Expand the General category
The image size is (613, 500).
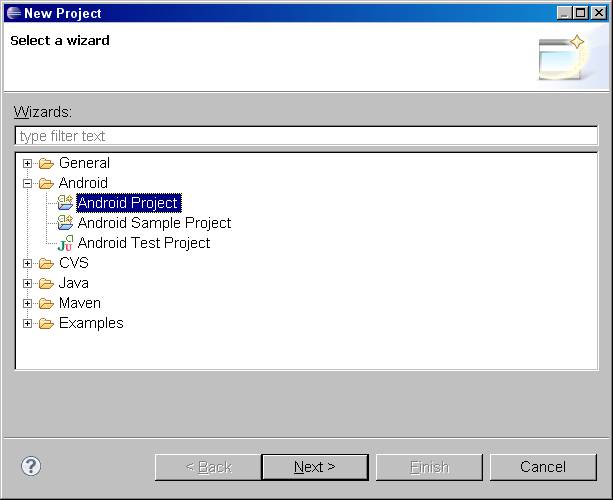click(x=27, y=163)
